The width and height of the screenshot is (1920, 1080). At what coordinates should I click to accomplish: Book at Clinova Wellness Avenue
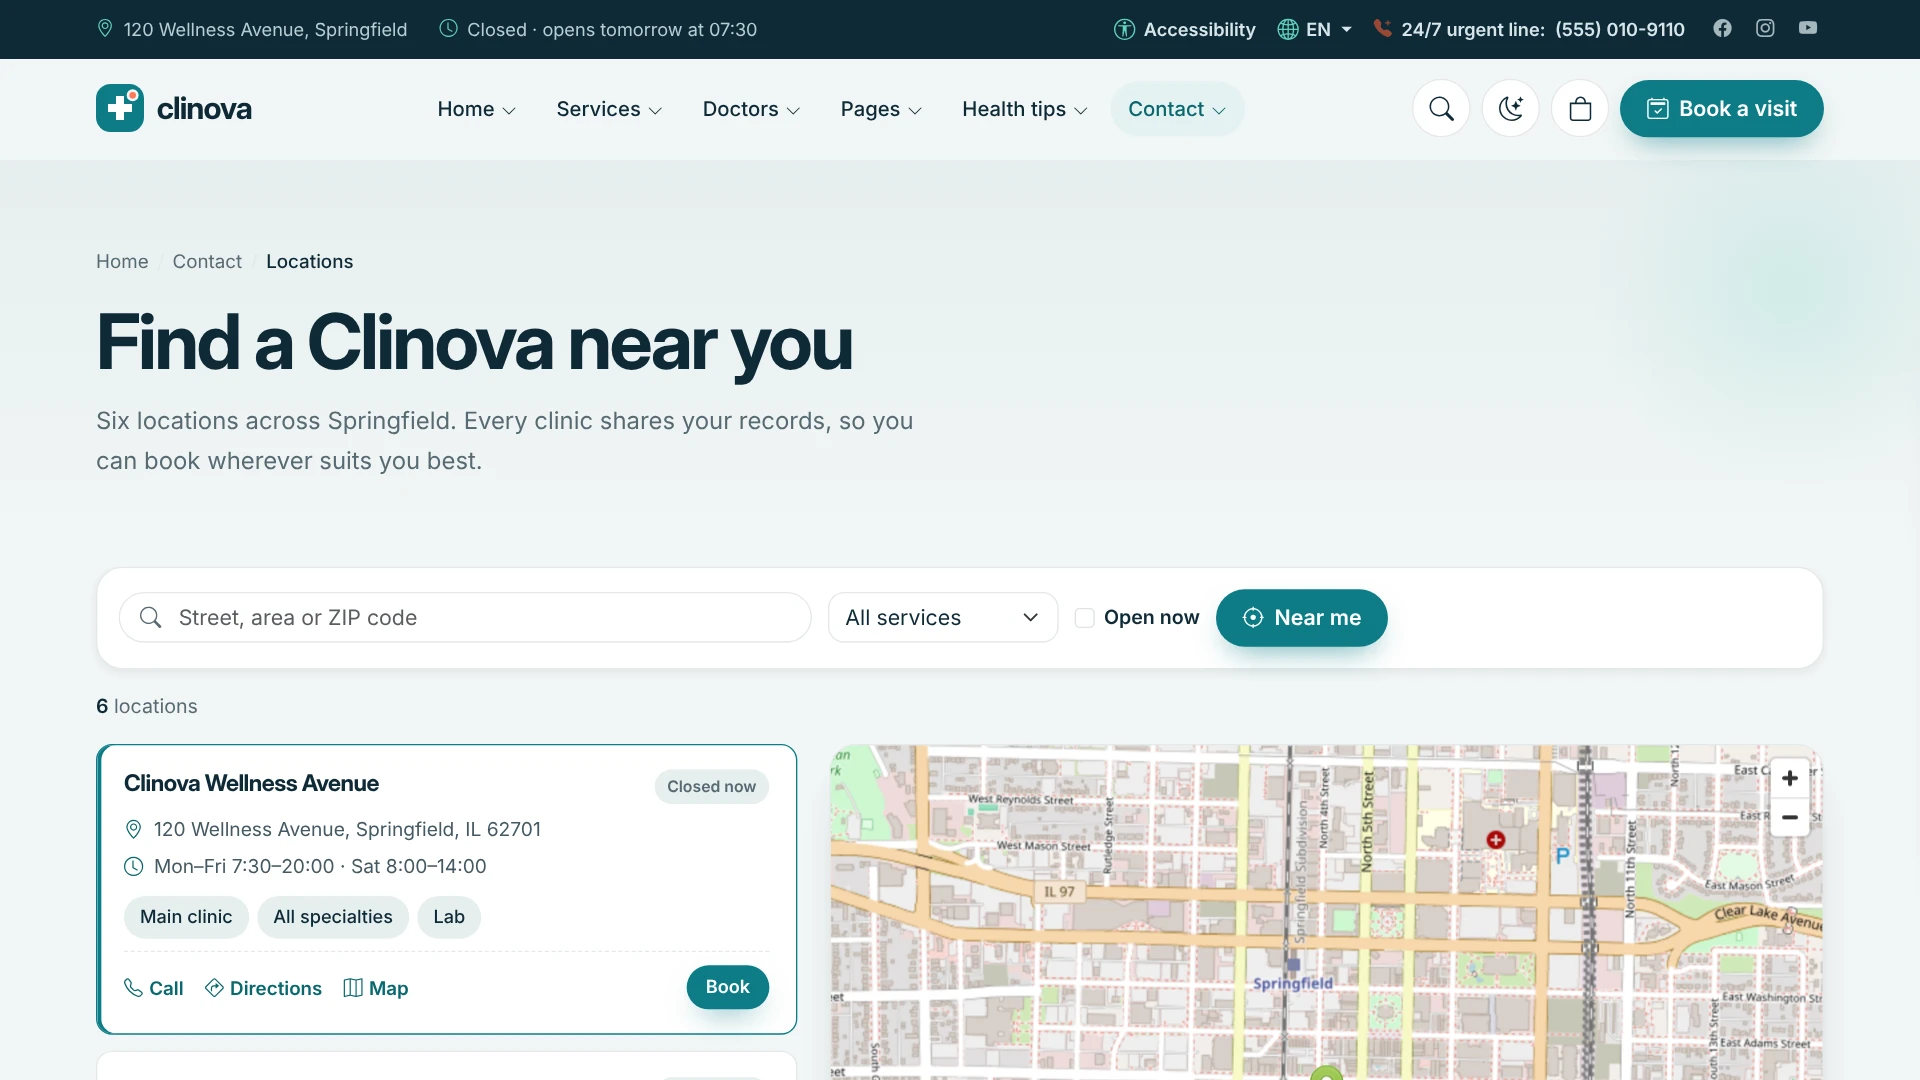(727, 987)
